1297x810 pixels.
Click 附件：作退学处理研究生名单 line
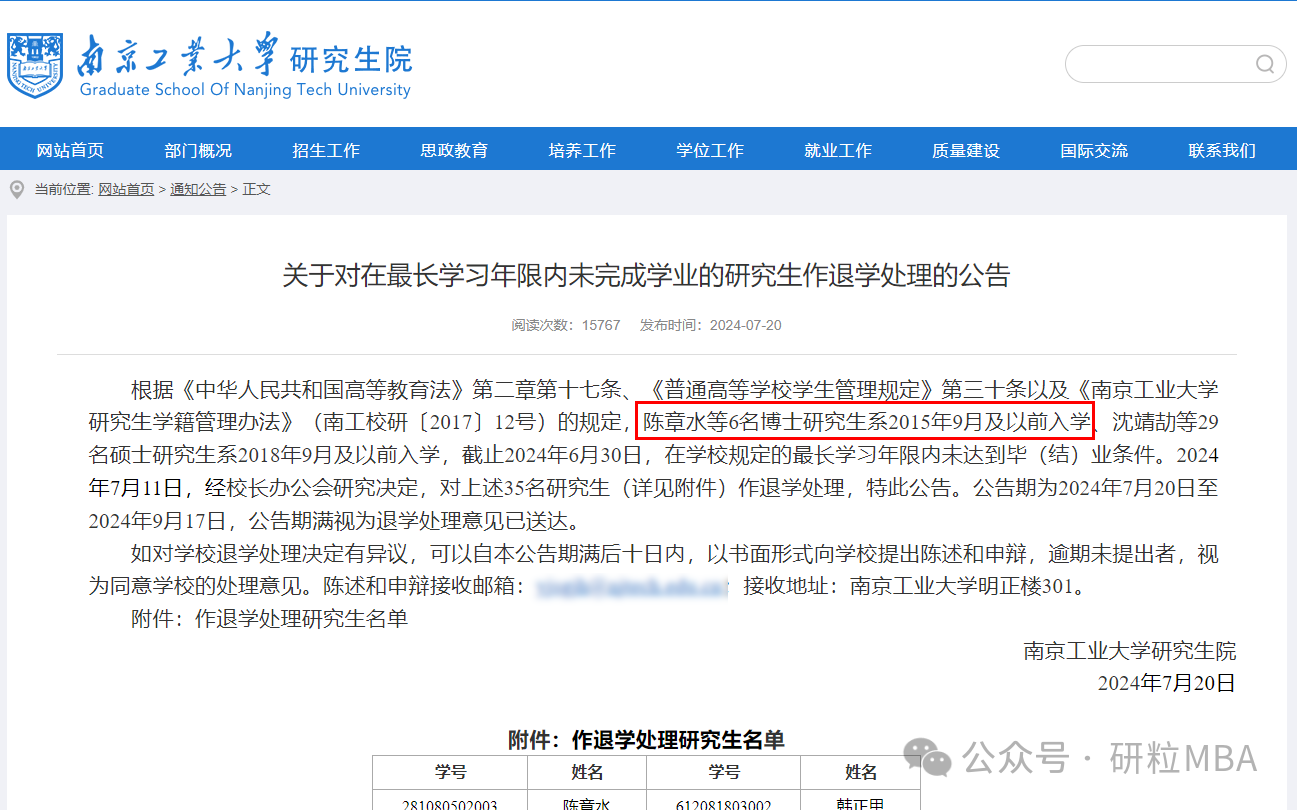pyautogui.click(x=269, y=619)
